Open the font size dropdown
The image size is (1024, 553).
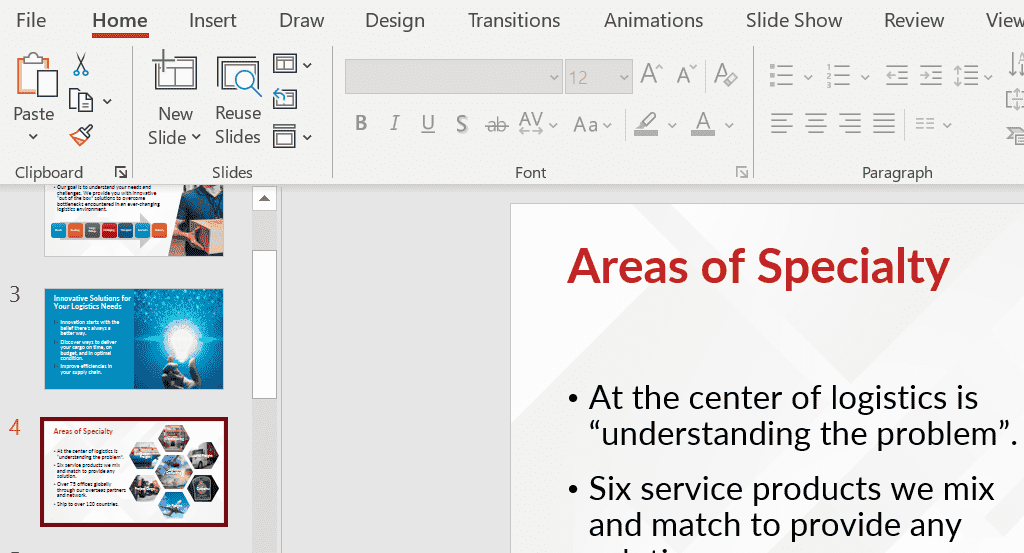623,77
